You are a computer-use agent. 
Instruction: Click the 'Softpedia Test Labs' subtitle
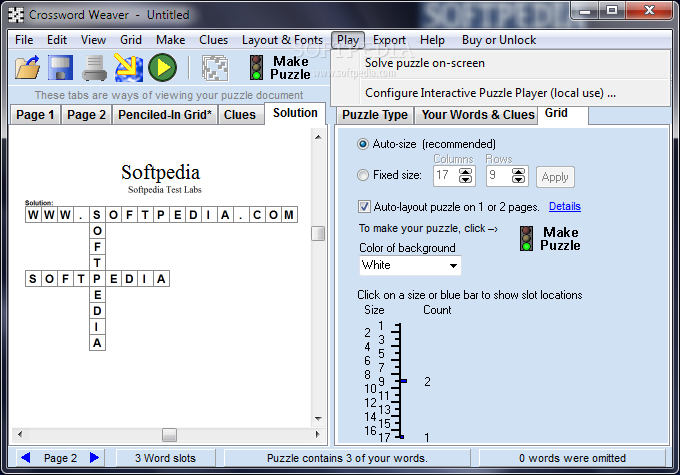click(x=165, y=190)
